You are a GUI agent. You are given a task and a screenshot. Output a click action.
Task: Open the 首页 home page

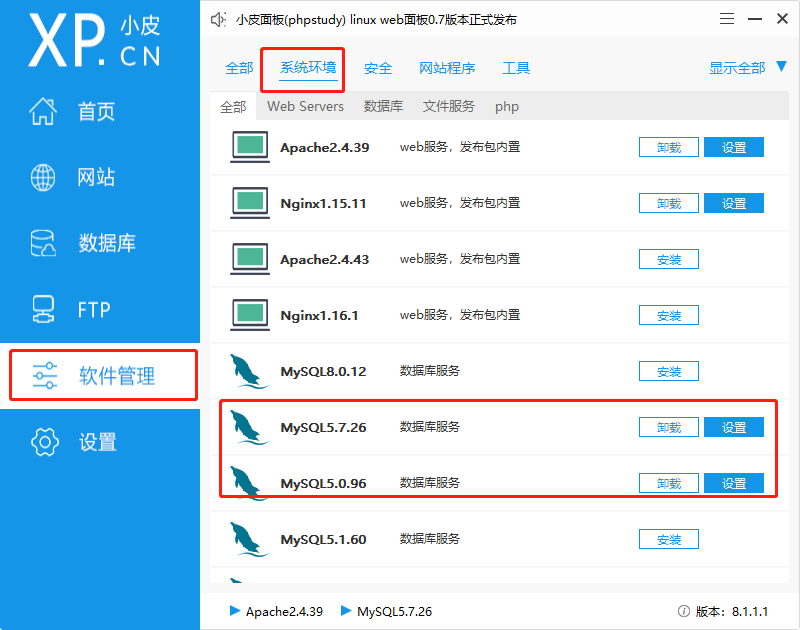click(x=96, y=111)
